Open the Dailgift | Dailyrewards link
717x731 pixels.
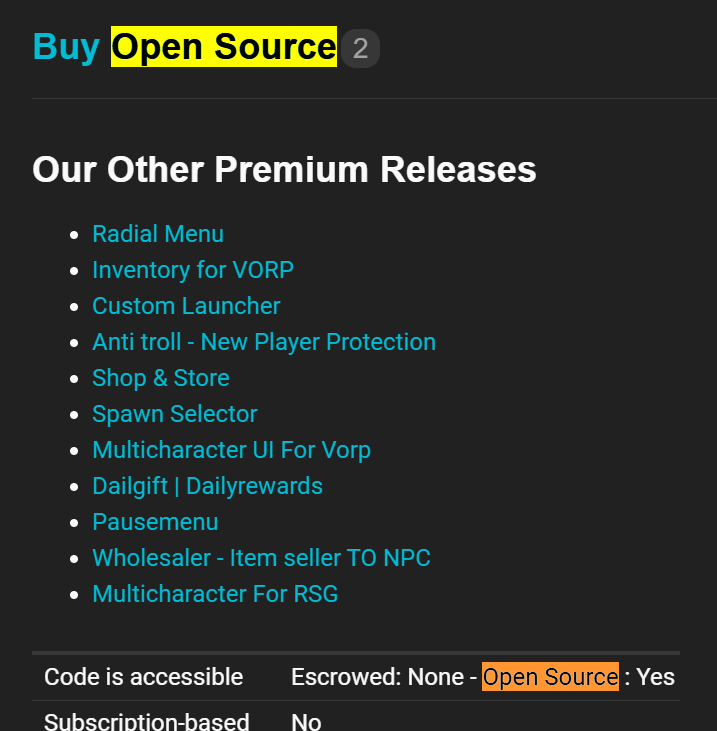pyautogui.click(x=207, y=486)
